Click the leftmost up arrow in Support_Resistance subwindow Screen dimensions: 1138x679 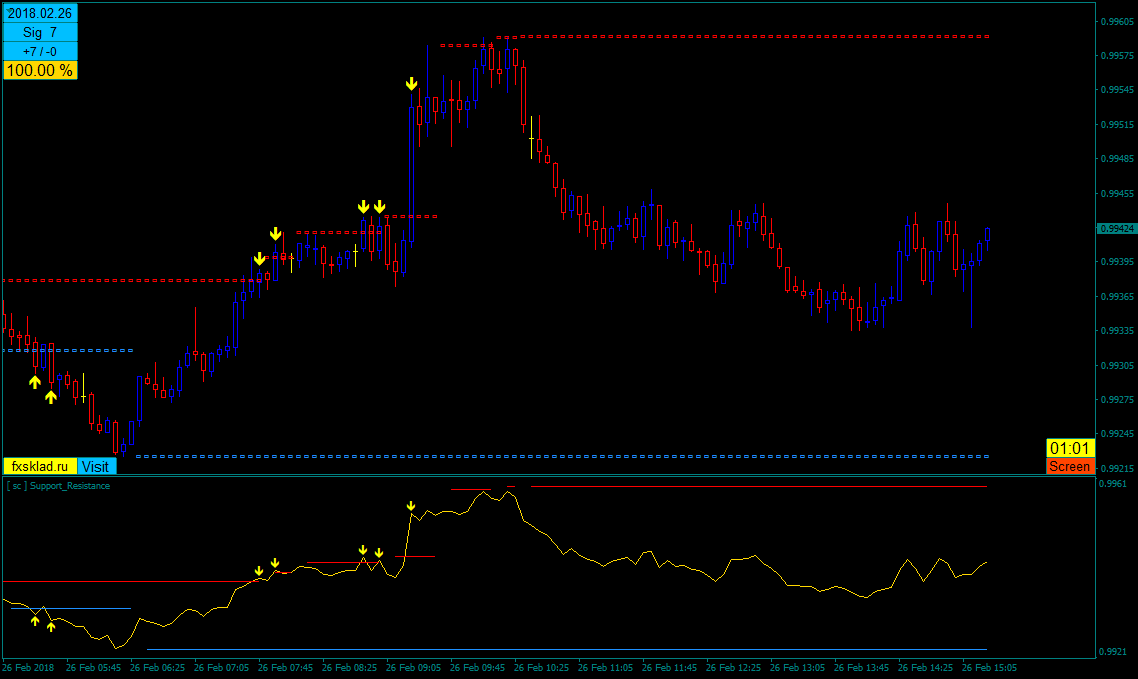coord(35,621)
